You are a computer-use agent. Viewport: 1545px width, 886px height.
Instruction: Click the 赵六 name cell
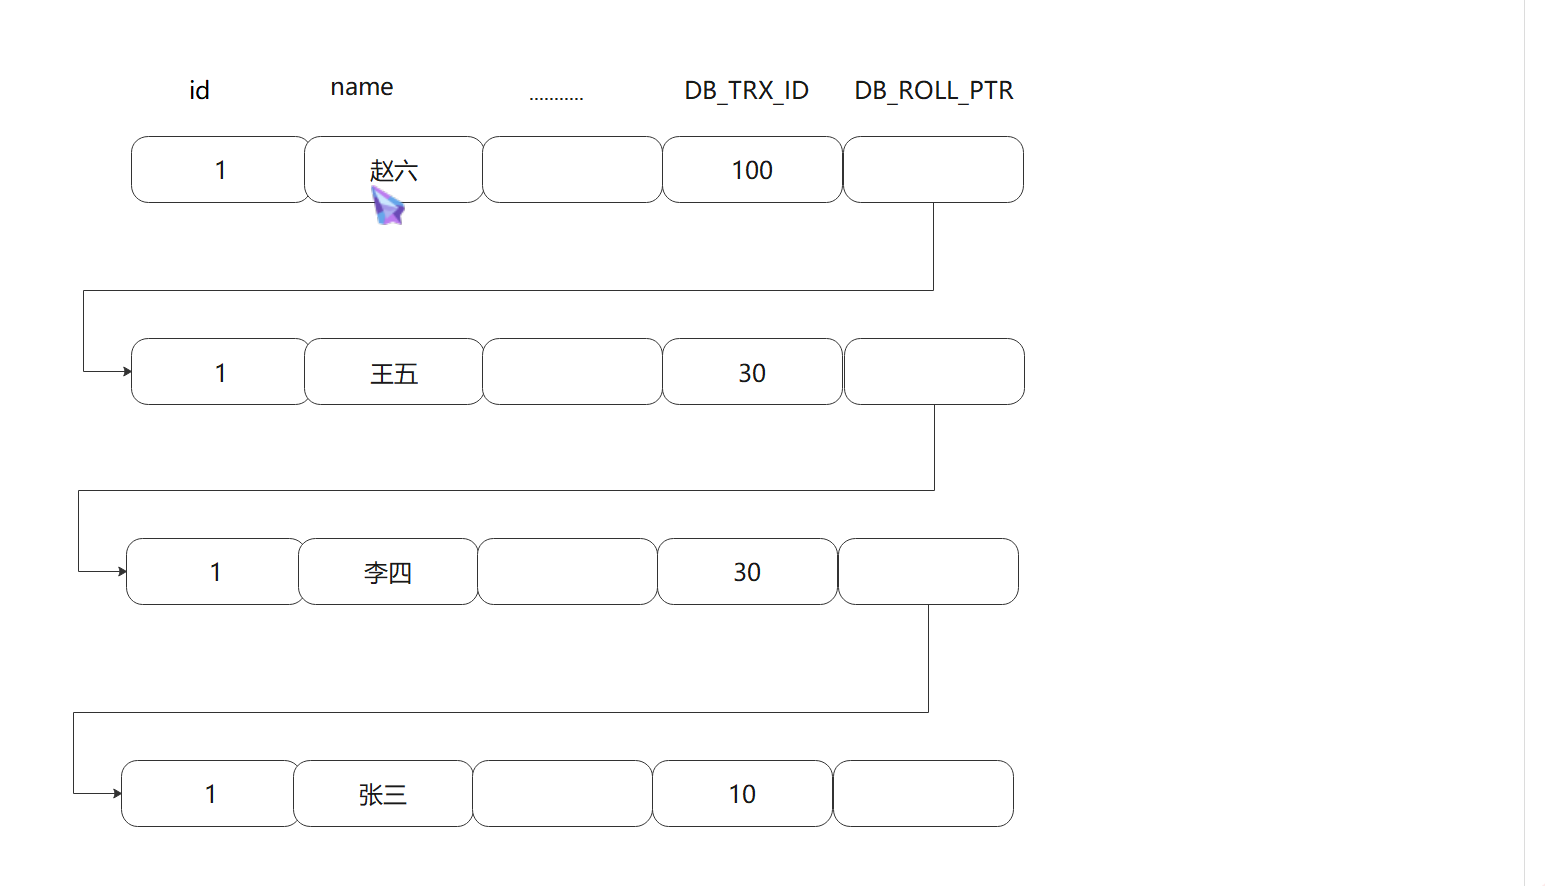pyautogui.click(x=393, y=170)
